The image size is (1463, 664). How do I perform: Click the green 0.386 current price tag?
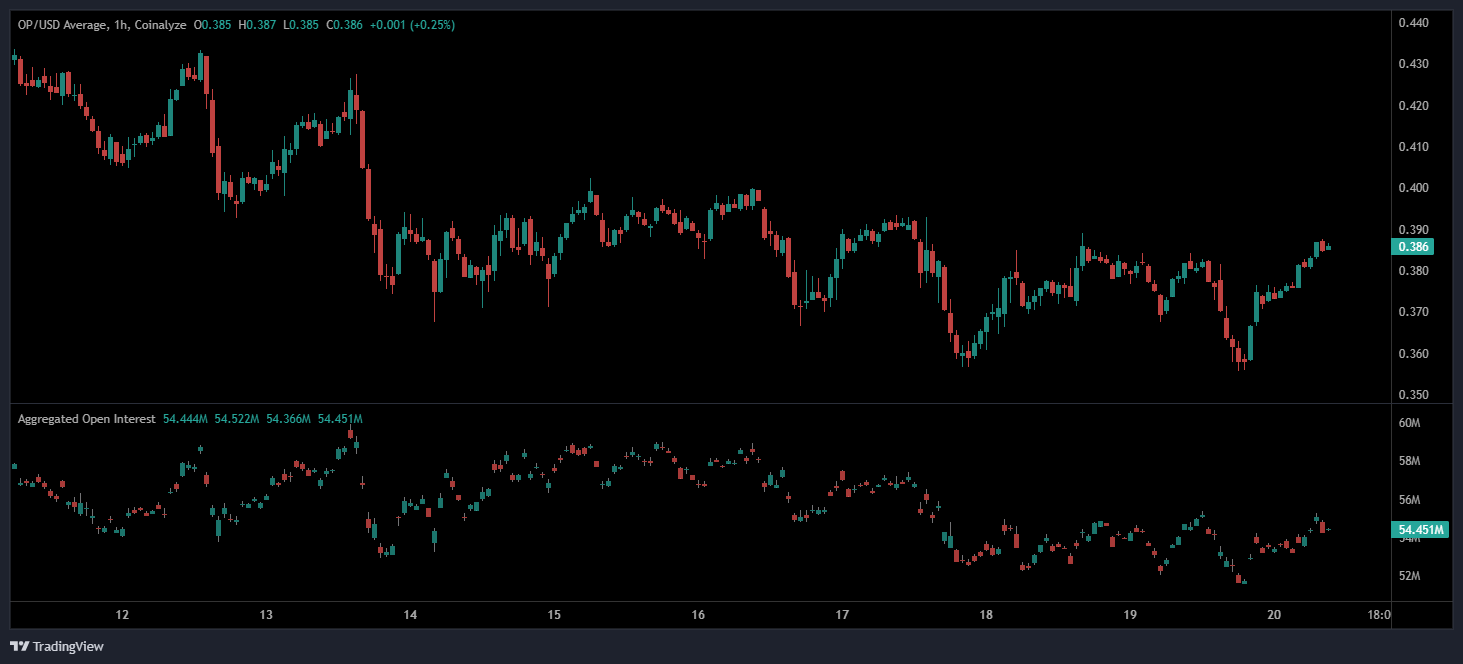[1411, 246]
